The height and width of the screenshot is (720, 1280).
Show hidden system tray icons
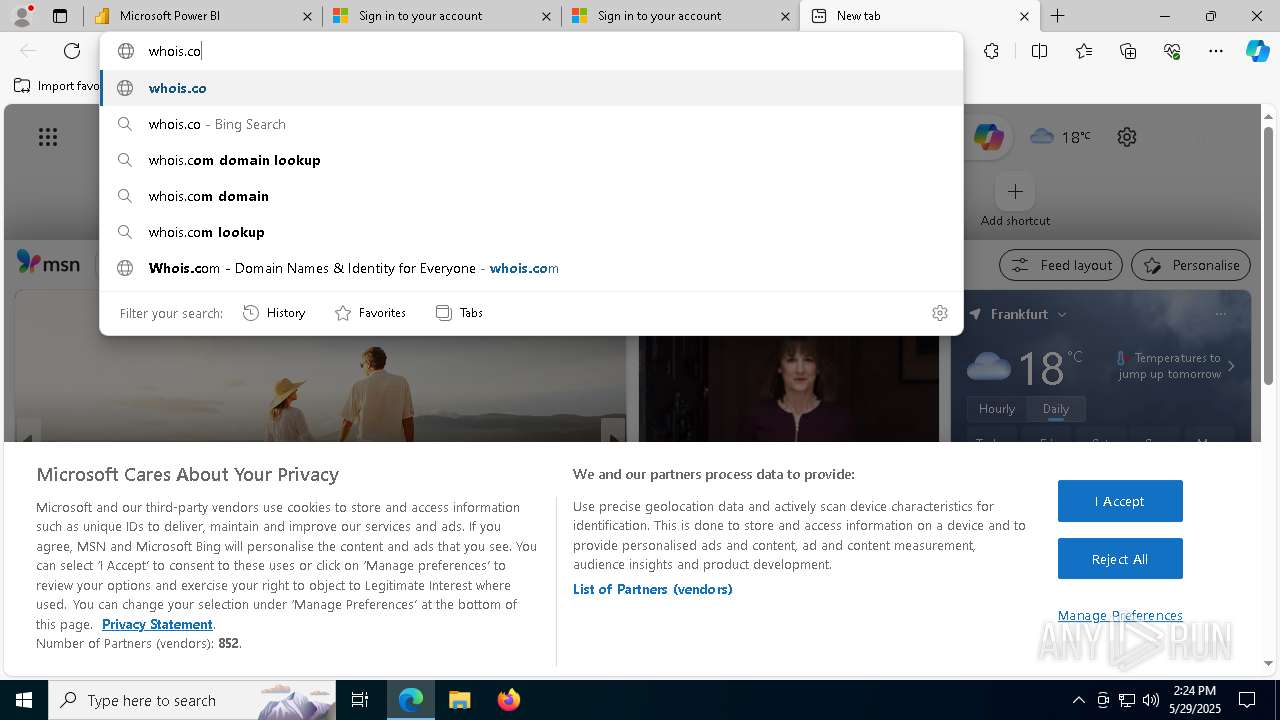1078,700
